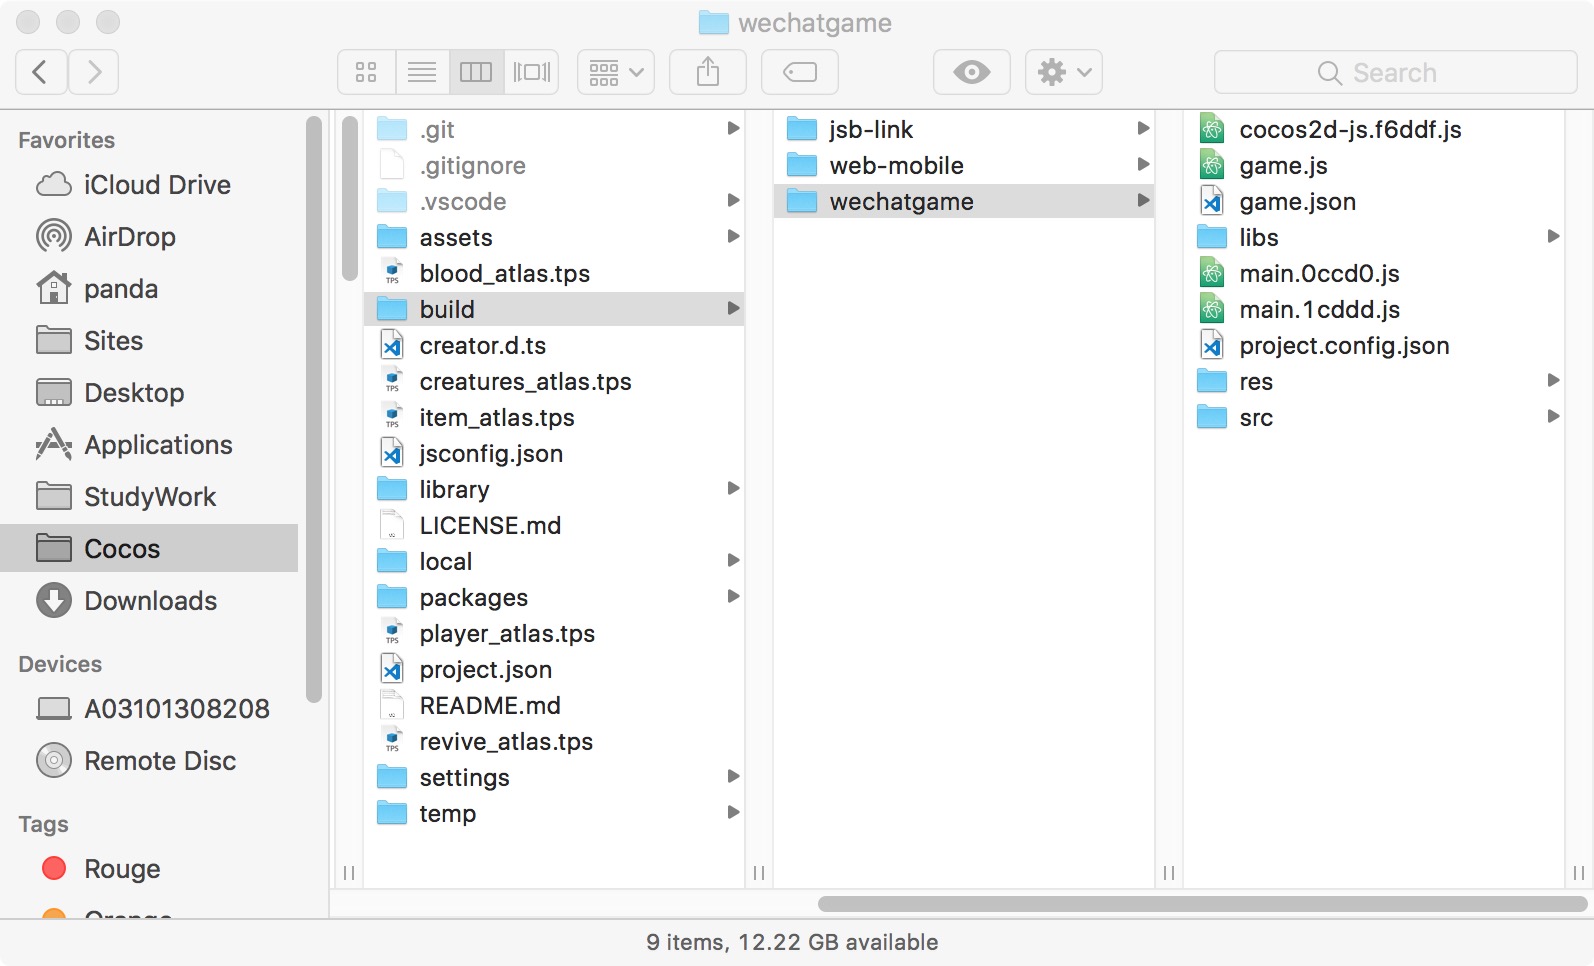Select the LICENSE.md file
Image resolution: width=1594 pixels, height=966 pixels.
[x=554, y=525]
